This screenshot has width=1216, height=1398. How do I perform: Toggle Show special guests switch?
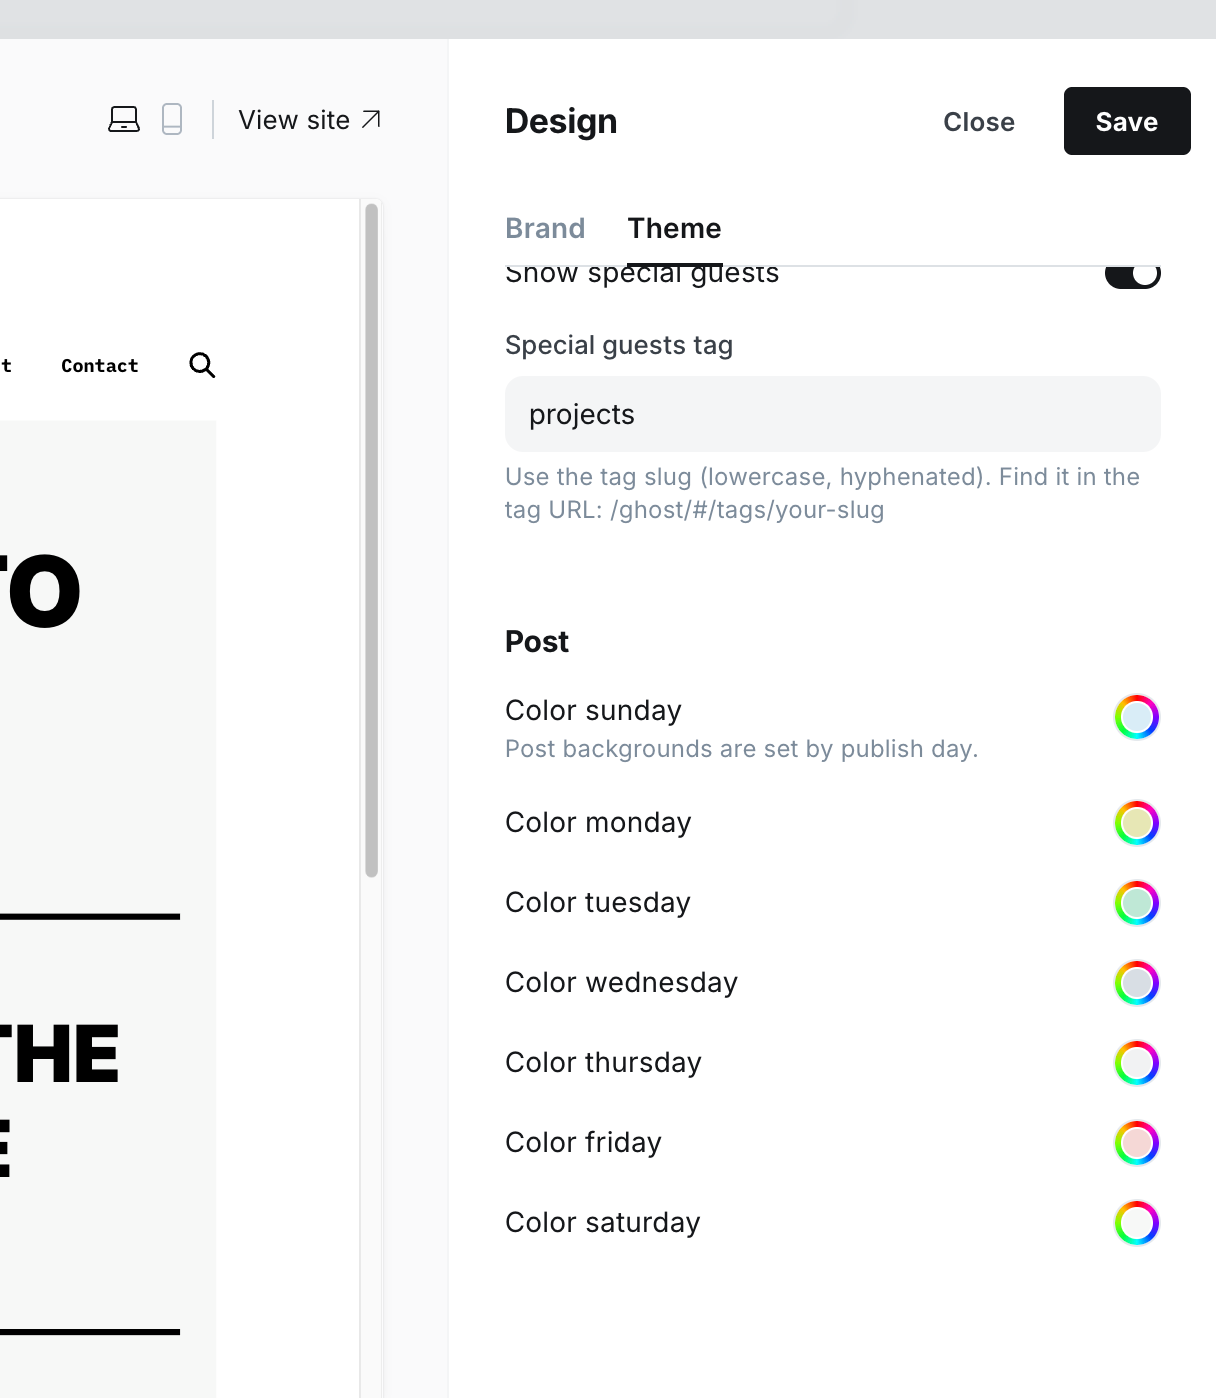pyautogui.click(x=1132, y=275)
